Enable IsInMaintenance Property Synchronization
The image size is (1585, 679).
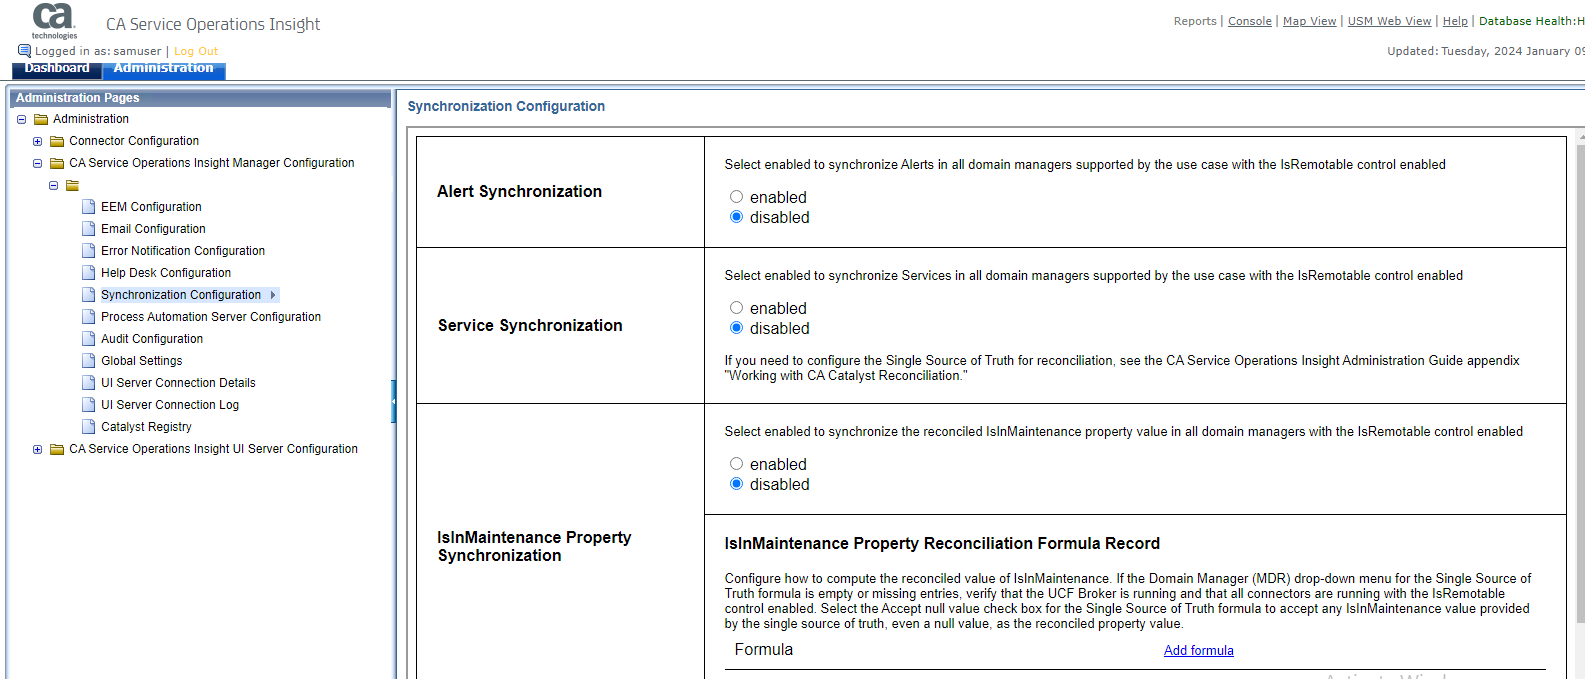736,464
